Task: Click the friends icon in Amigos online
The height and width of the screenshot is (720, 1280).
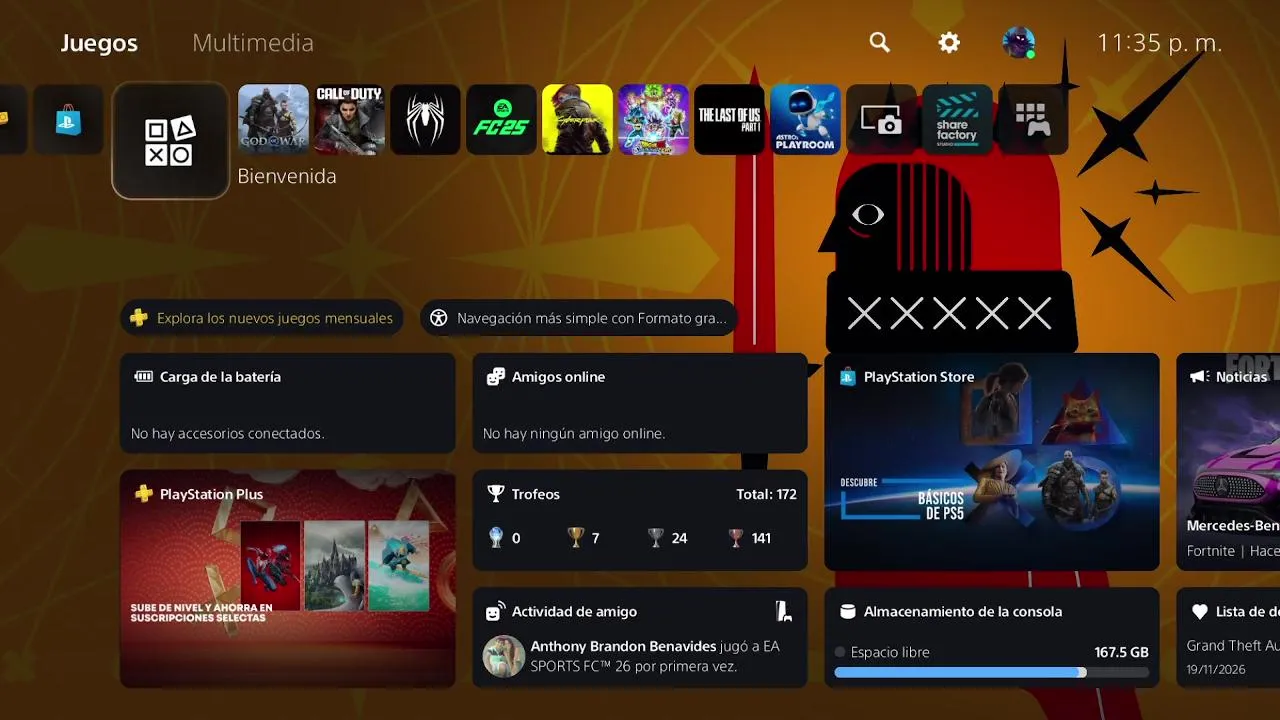Action: [495, 377]
